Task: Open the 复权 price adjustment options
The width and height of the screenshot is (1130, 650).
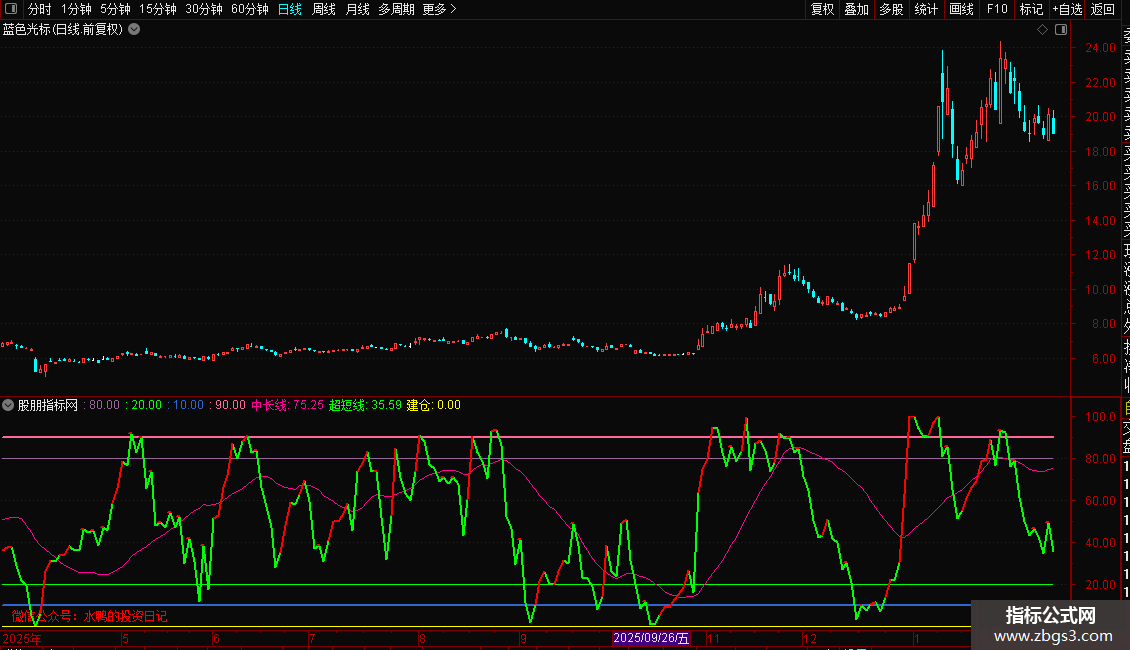Action: (822, 9)
